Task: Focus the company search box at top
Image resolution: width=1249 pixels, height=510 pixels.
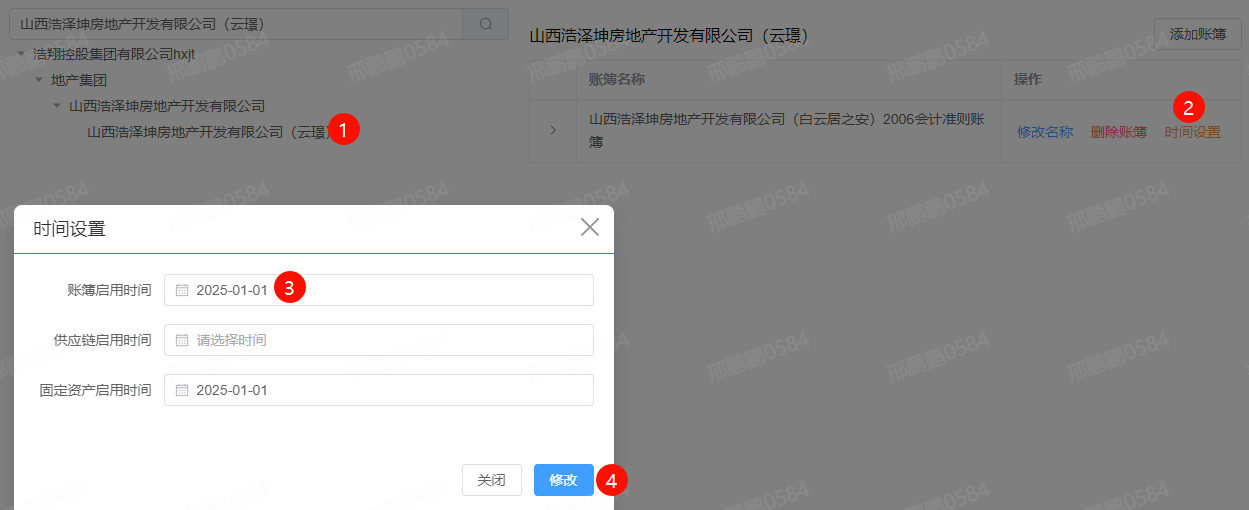Action: point(235,24)
